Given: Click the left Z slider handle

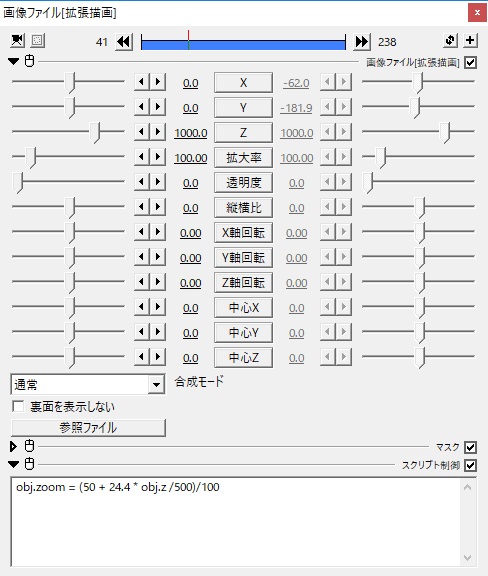Looking at the screenshot, I should pos(95,133).
